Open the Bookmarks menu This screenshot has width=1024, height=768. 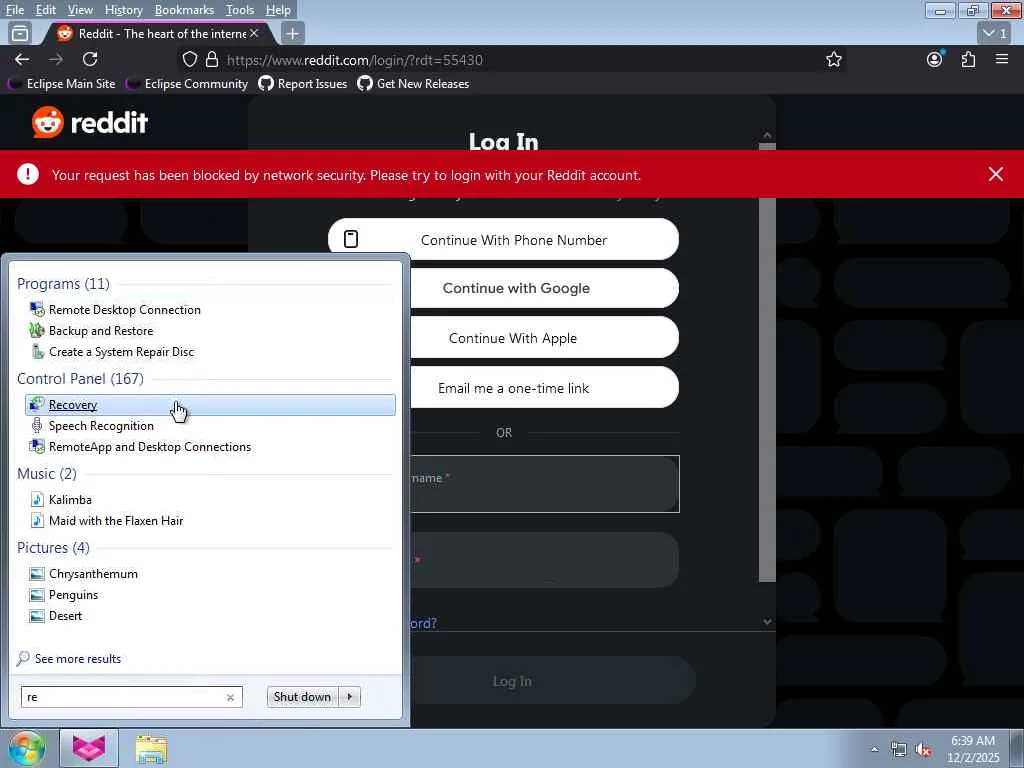pos(184,10)
